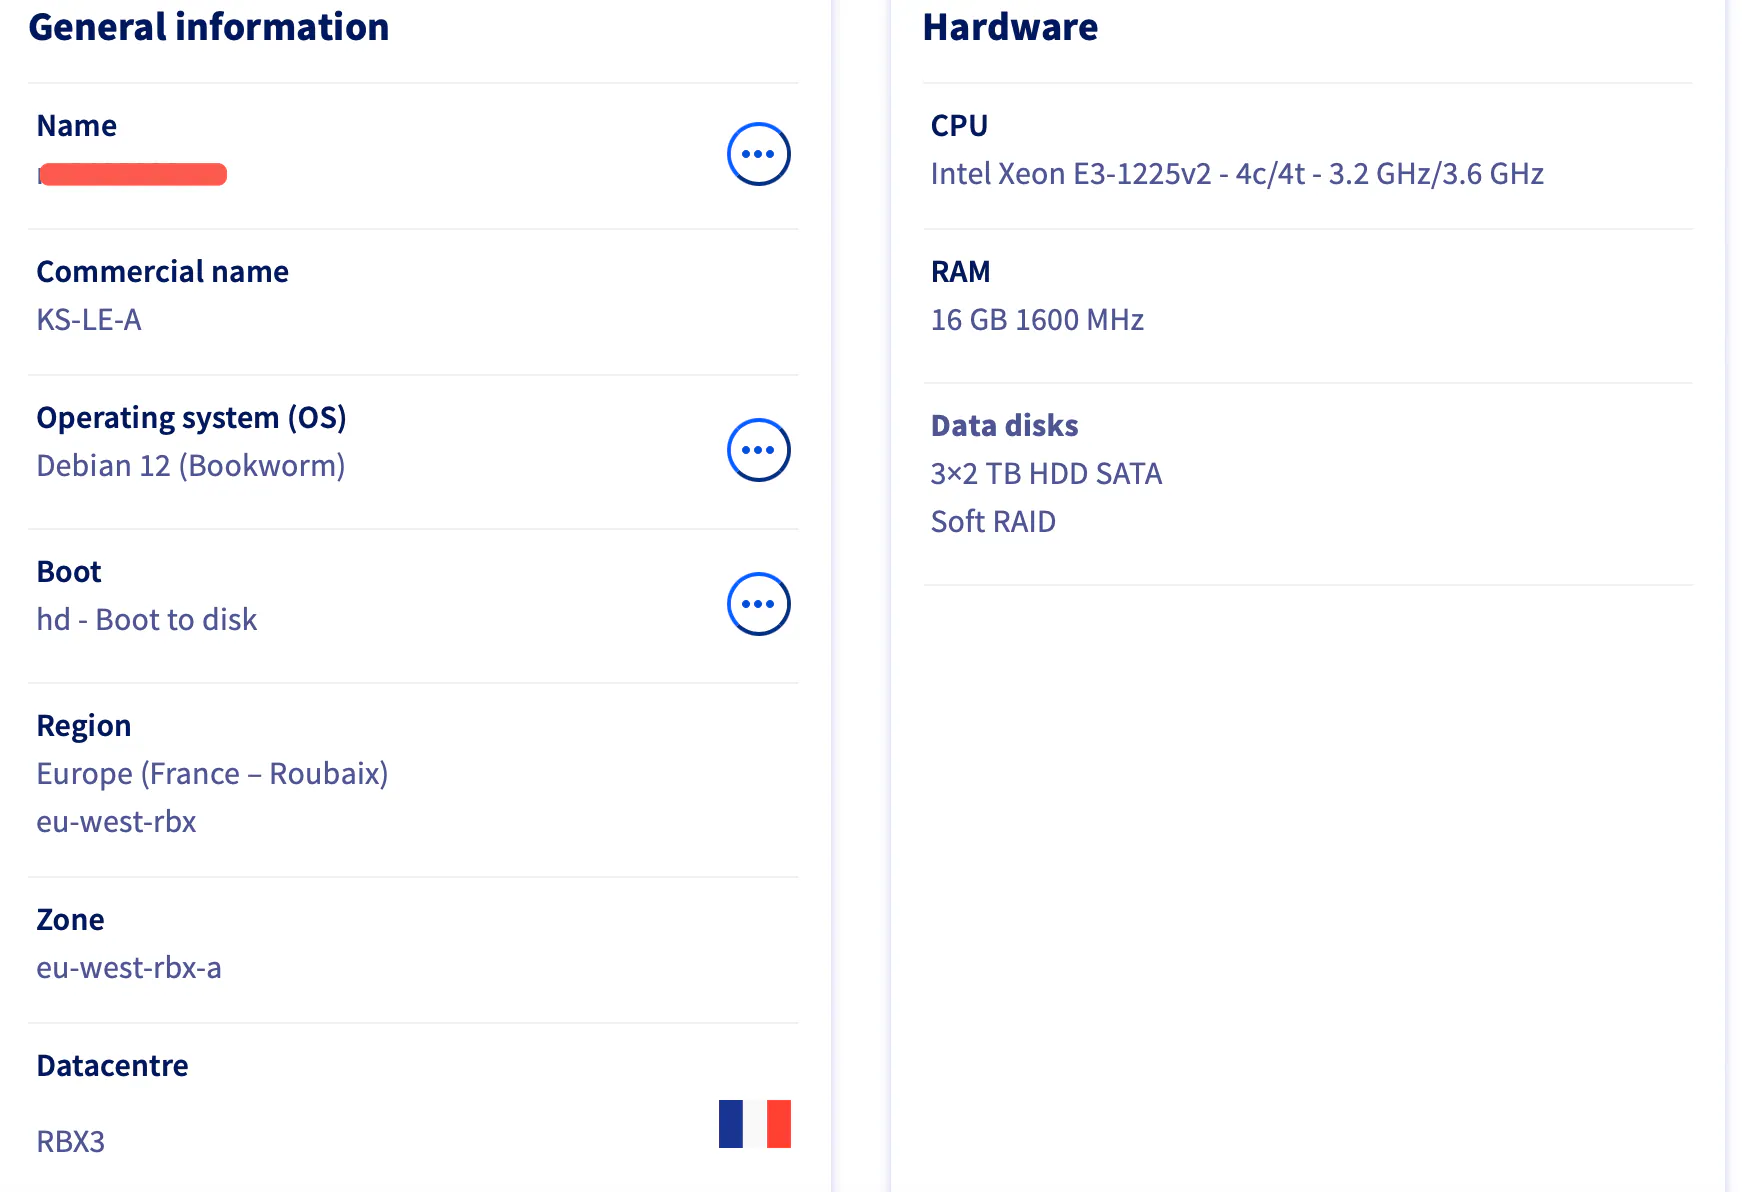Click the redacted server name value
The image size is (1742, 1192).
coord(132,175)
